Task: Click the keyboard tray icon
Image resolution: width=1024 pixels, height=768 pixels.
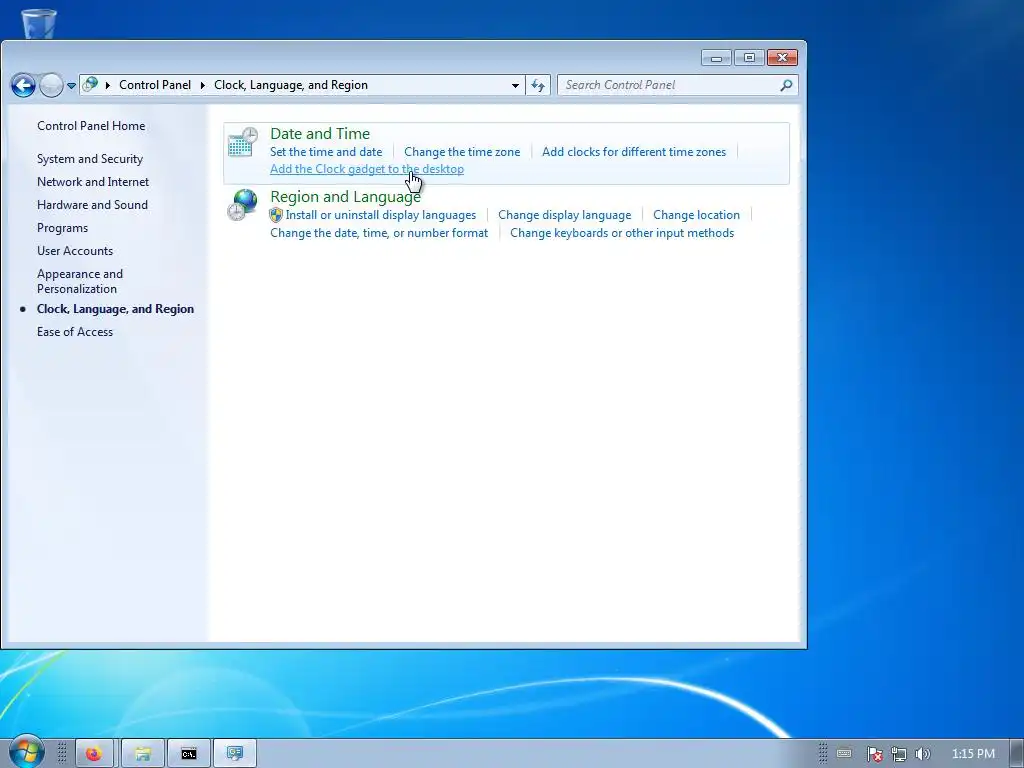Action: click(x=844, y=754)
